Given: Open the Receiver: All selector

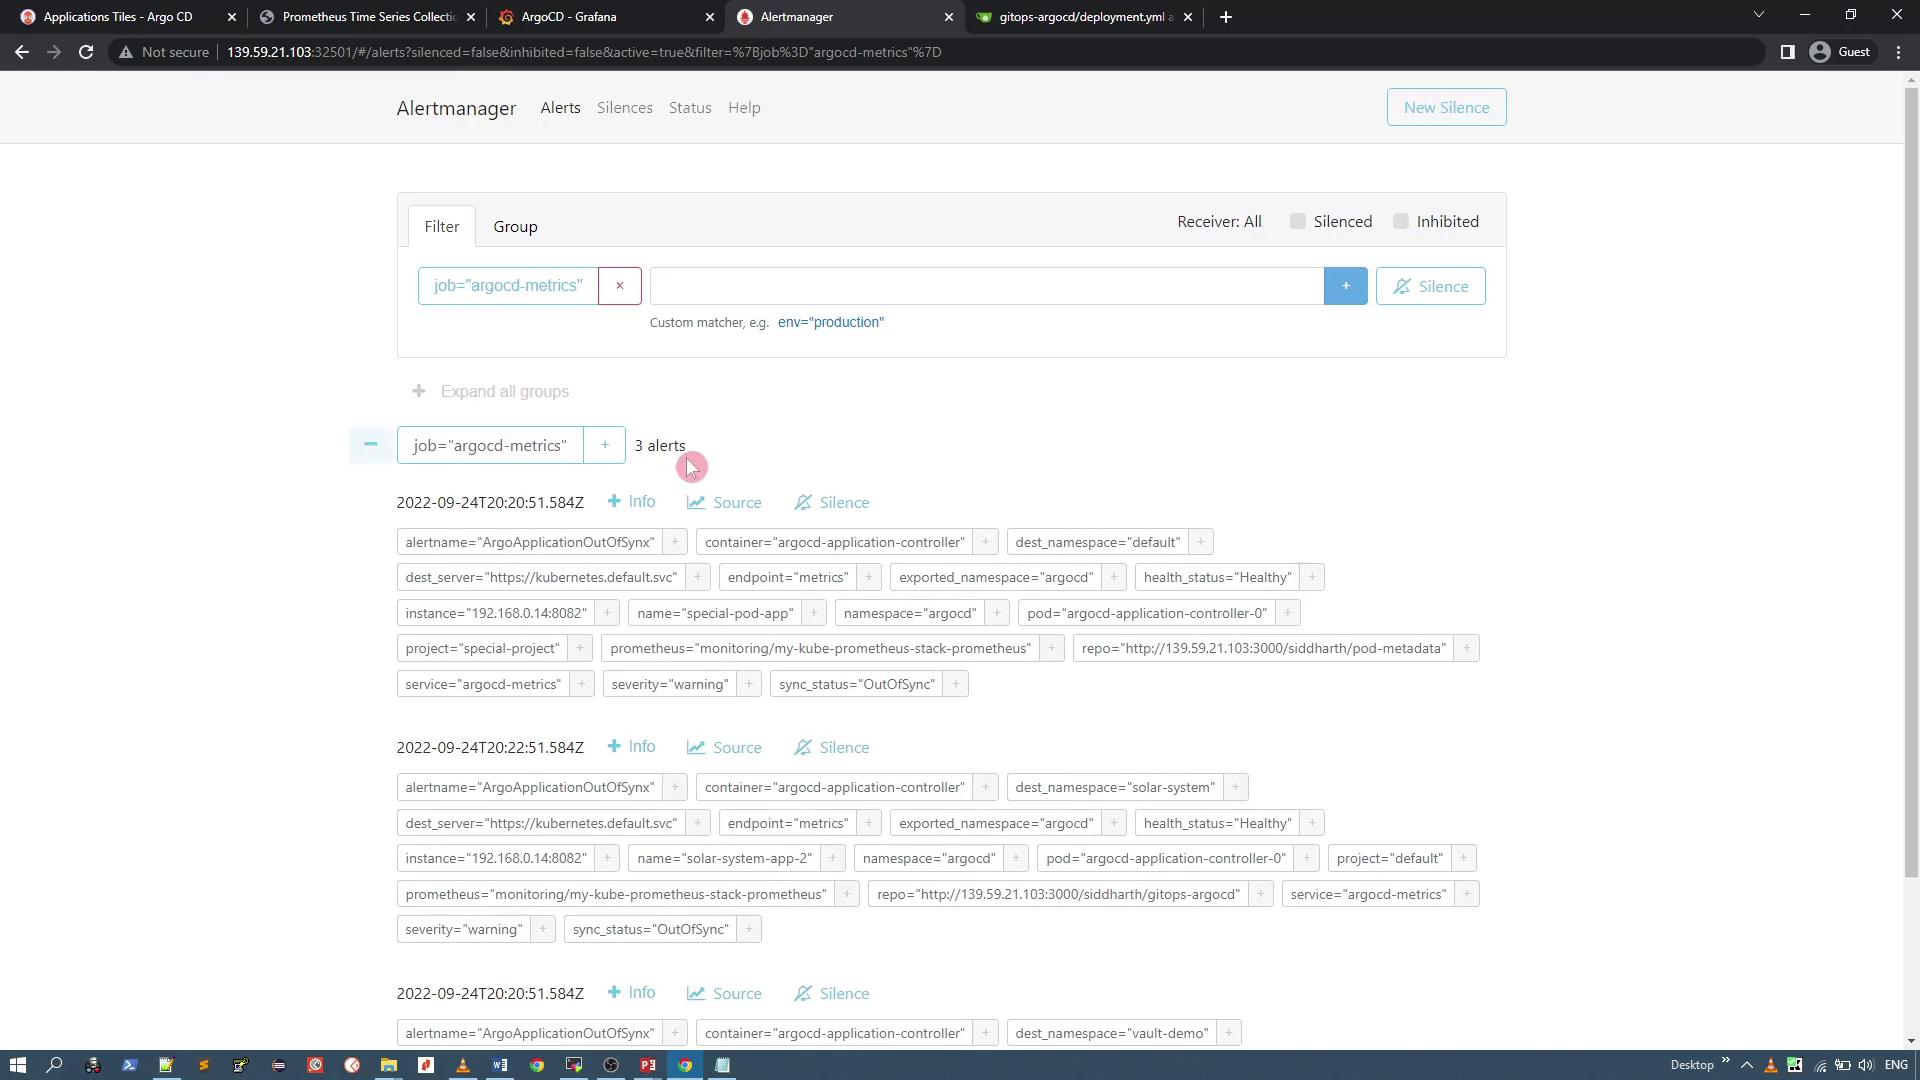Looking at the screenshot, I should [x=1219, y=222].
